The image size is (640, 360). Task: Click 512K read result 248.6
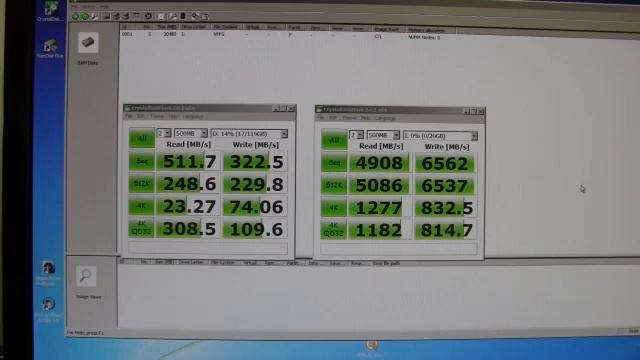[189, 184]
